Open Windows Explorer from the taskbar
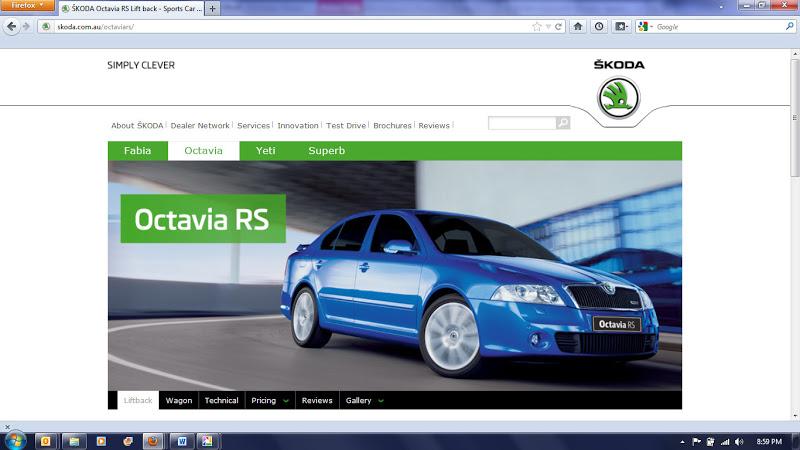The height and width of the screenshot is (450, 800). point(74,441)
